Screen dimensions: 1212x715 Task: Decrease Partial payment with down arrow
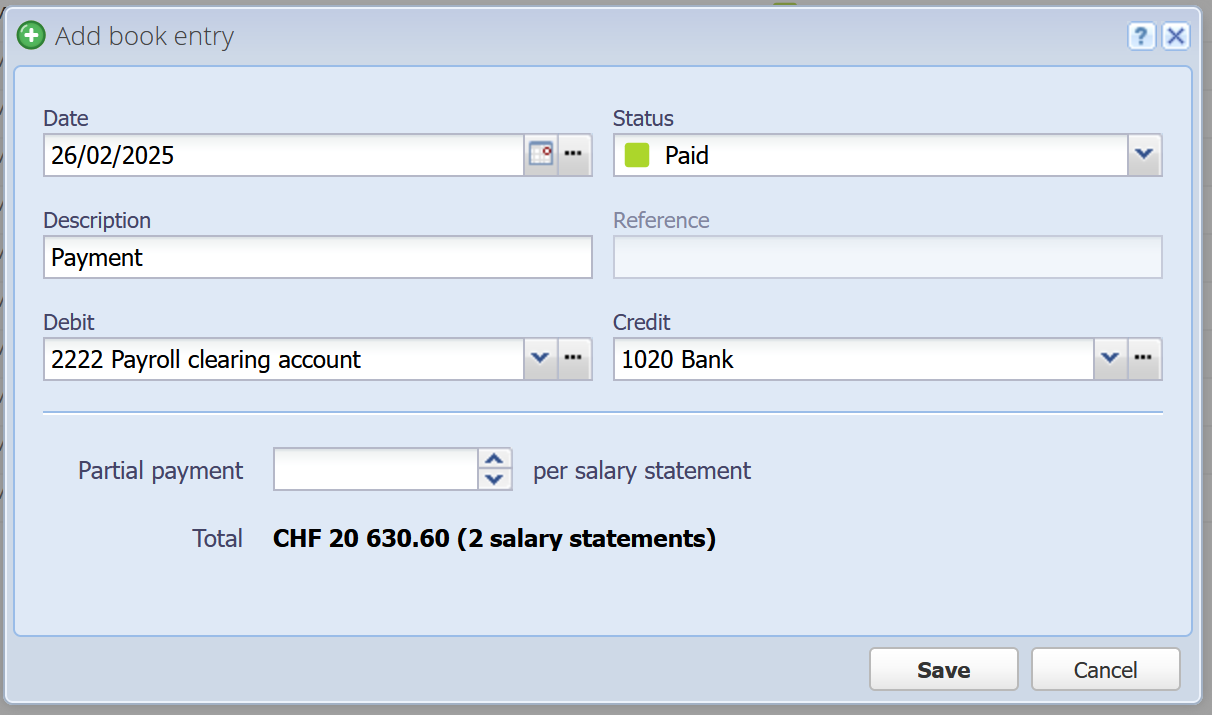pyautogui.click(x=493, y=480)
